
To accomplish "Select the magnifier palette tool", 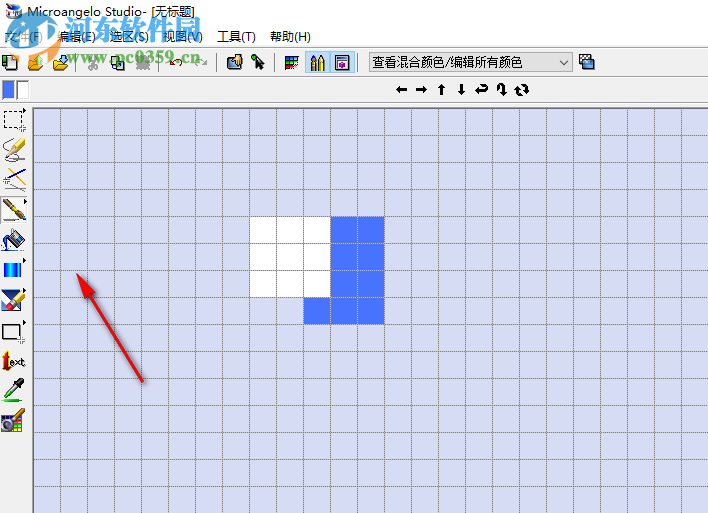I will click(14, 420).
